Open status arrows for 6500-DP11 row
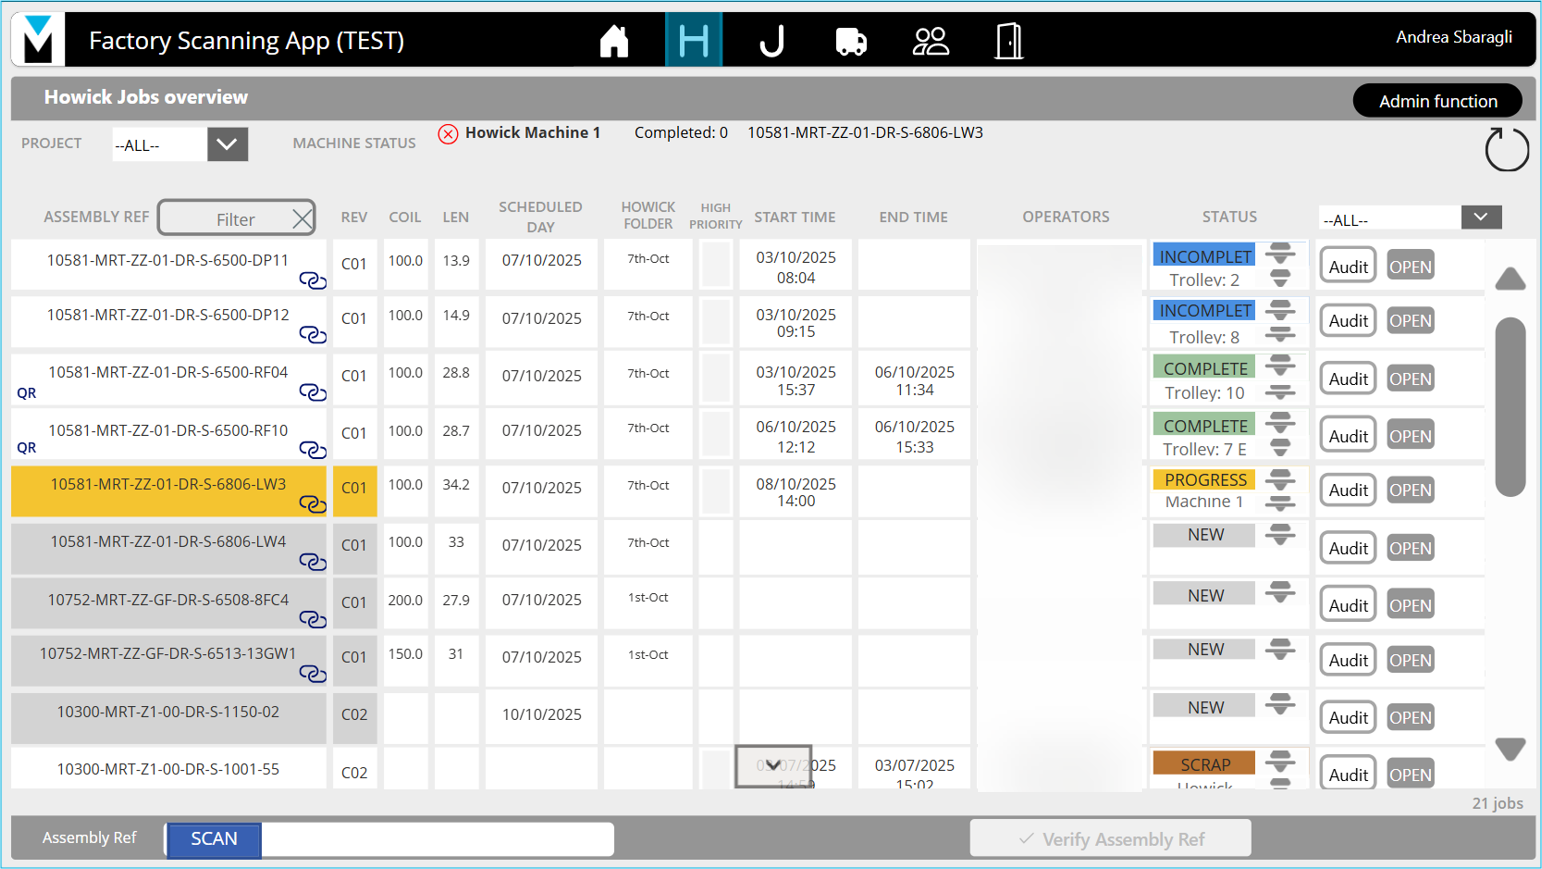 (x=1280, y=265)
